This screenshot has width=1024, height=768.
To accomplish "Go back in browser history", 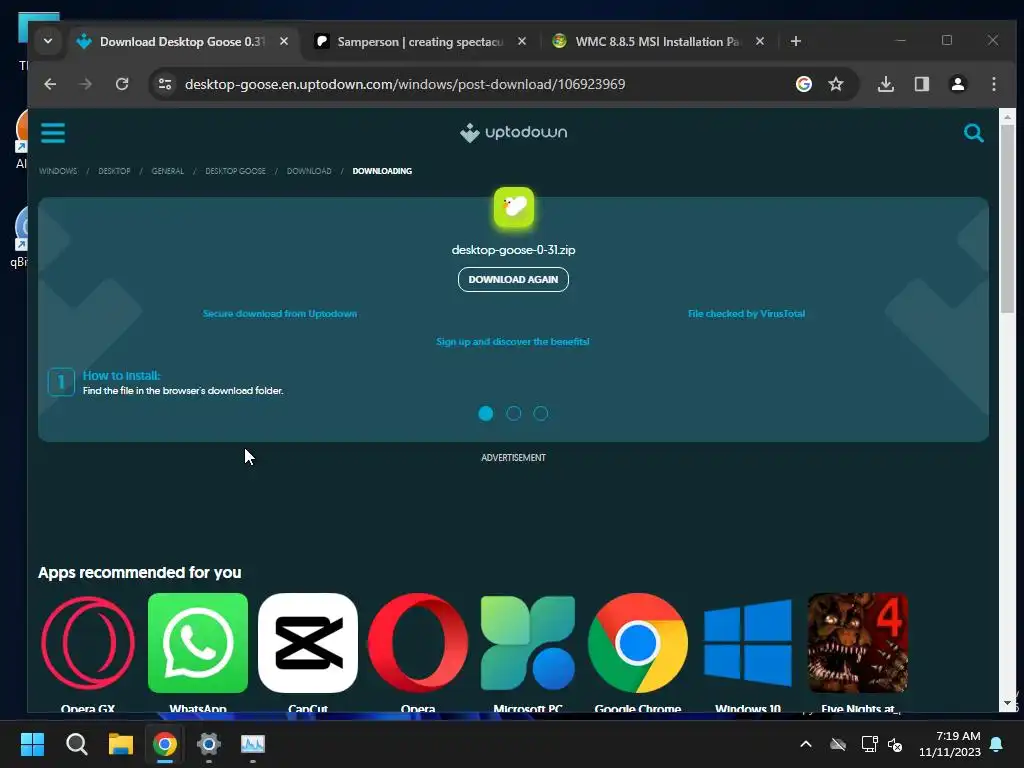I will pyautogui.click(x=50, y=84).
